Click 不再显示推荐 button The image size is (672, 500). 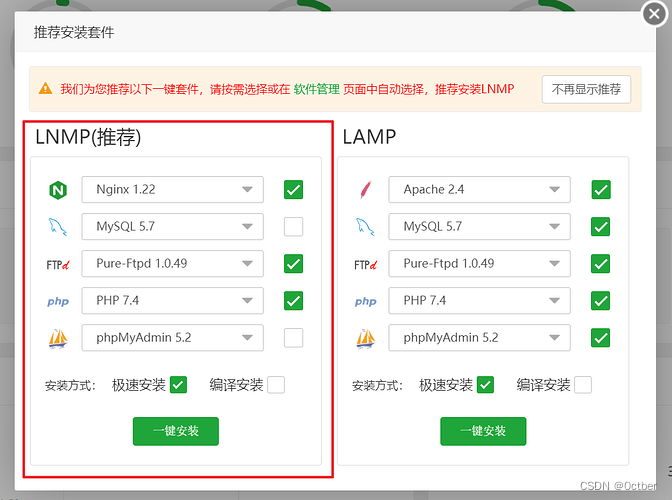tap(586, 89)
